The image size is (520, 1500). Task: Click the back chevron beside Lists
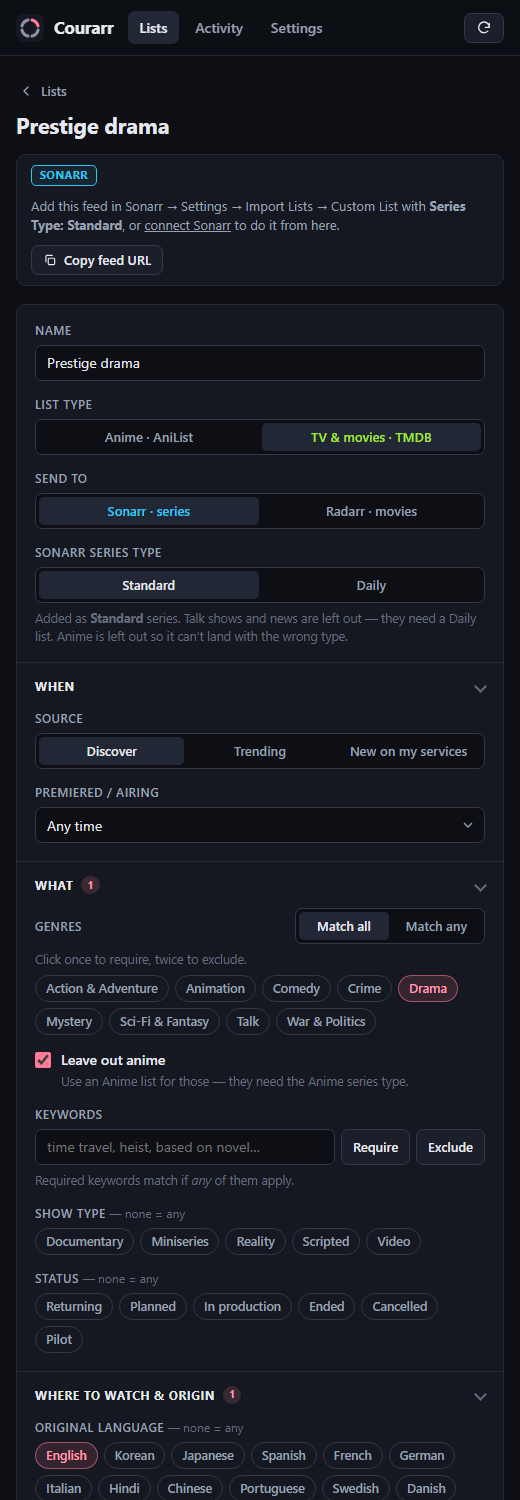click(26, 91)
